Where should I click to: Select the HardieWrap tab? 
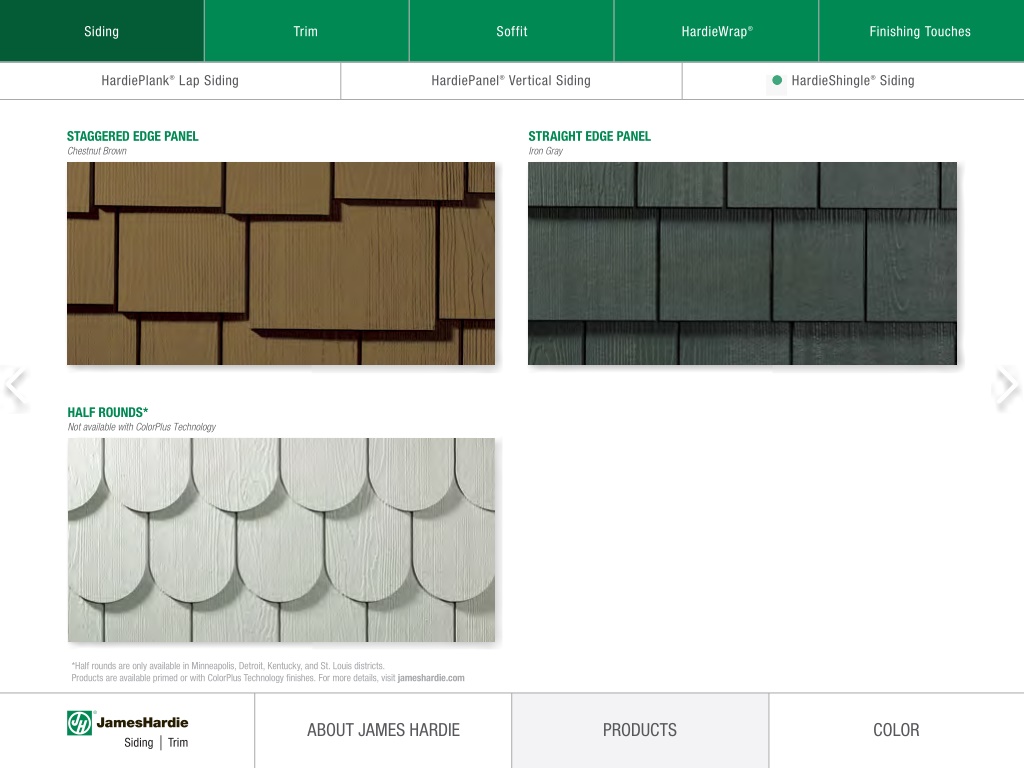716,31
